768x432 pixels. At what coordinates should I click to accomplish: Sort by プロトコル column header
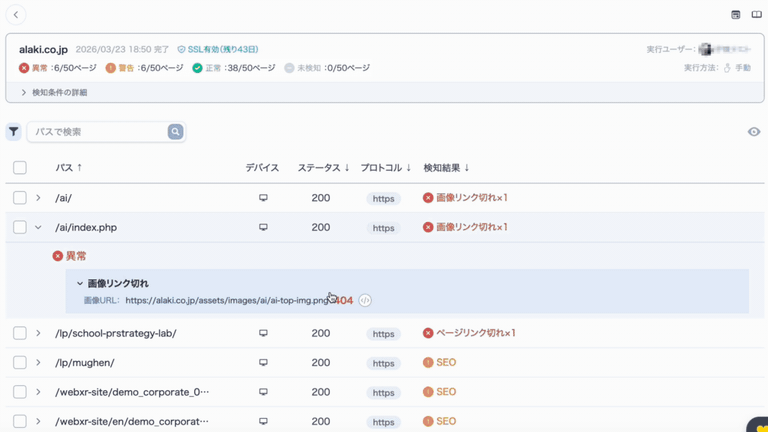385,168
